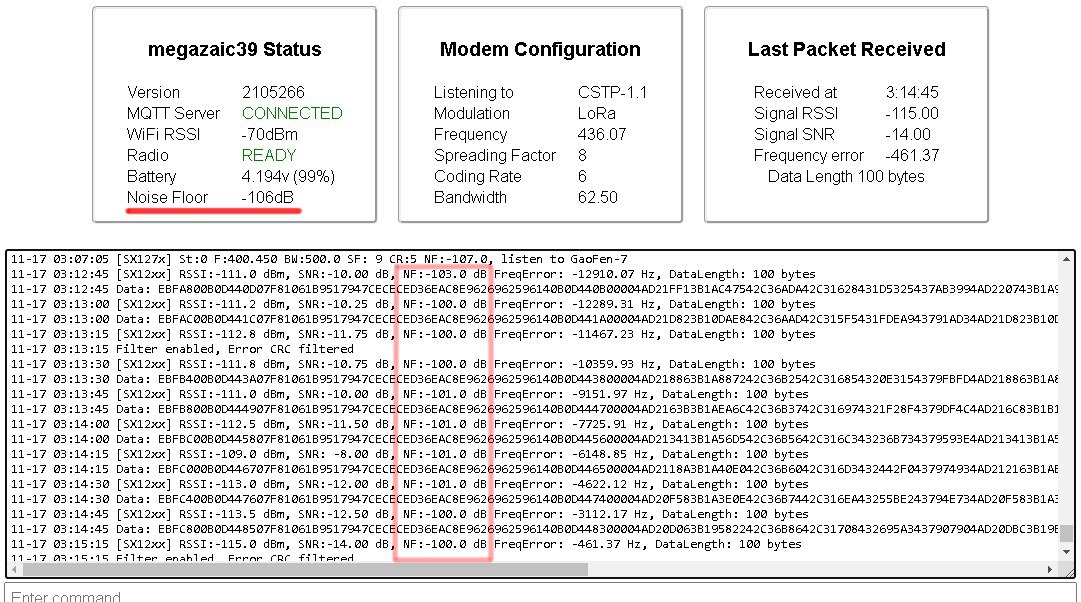Screen dimensions: 1081x602
Task: Click the megazaic39 Status heading
Action: (x=235, y=50)
